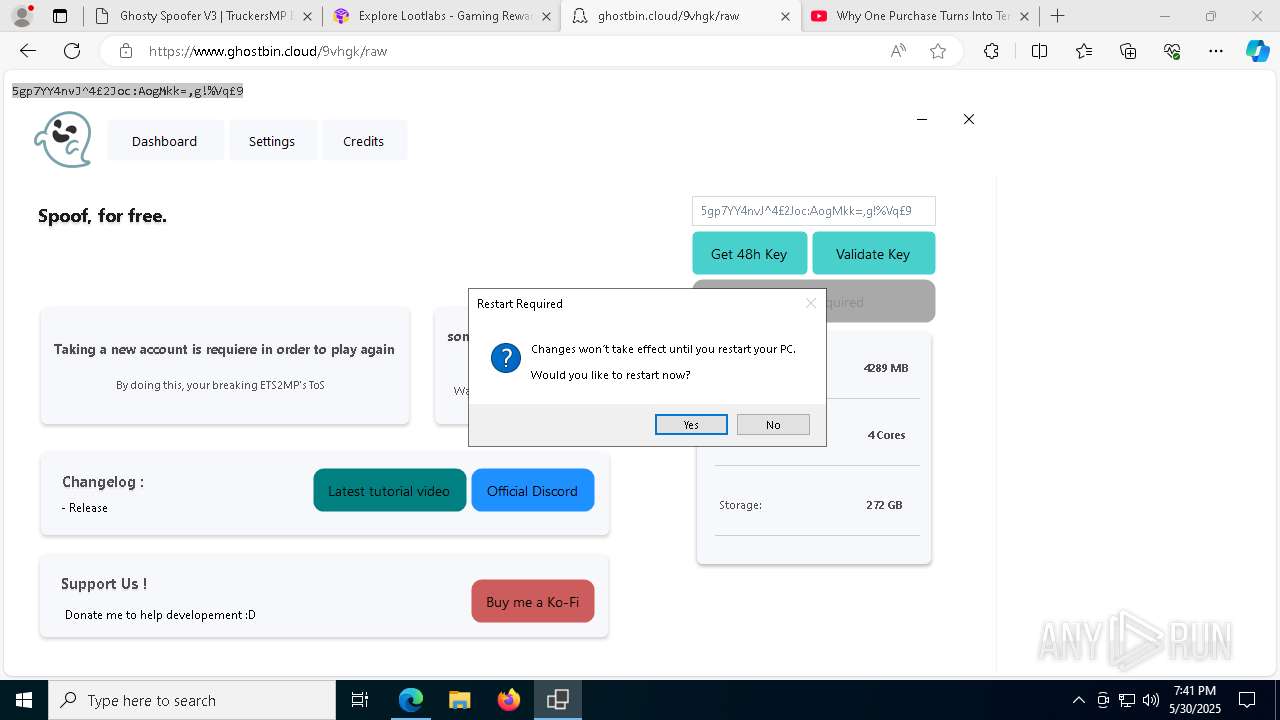This screenshot has width=1280, height=720.
Task: Open clock showing 7:41 PM
Action: pos(1195,700)
